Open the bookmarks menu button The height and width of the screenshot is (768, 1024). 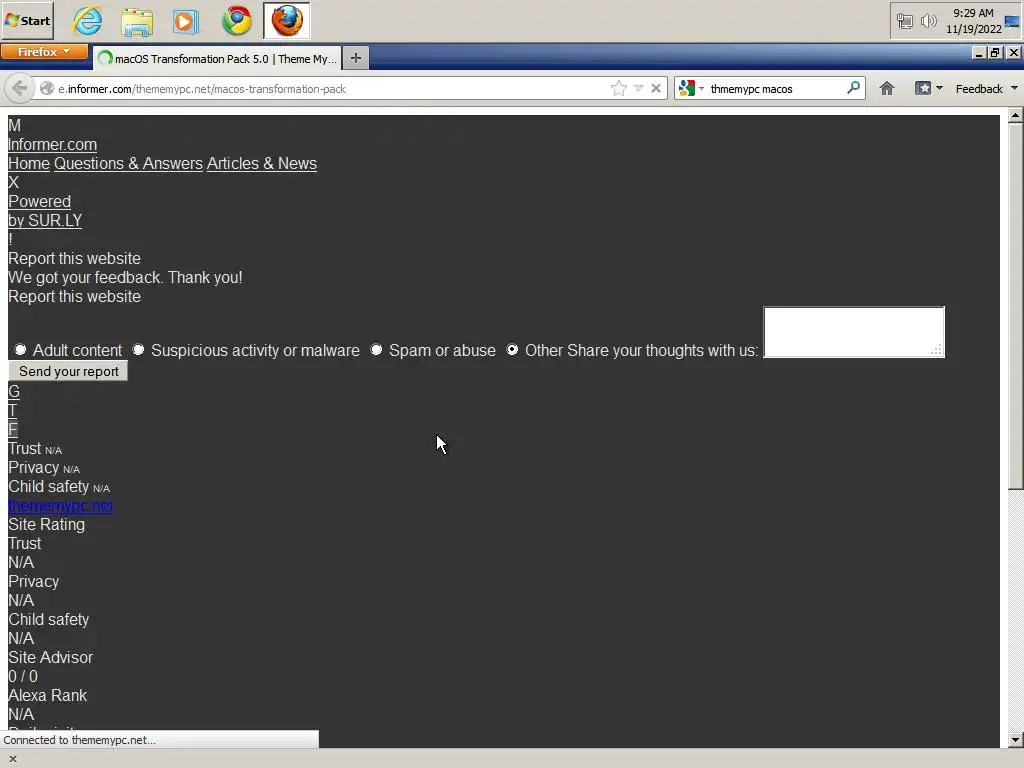[928, 88]
